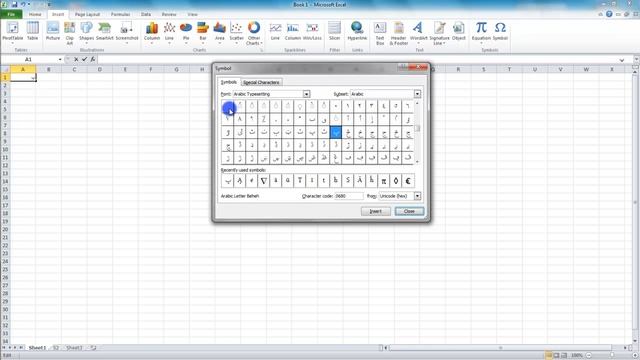The width and height of the screenshot is (640, 360).
Task: Open the Pie chart dropdown
Action: (186, 32)
